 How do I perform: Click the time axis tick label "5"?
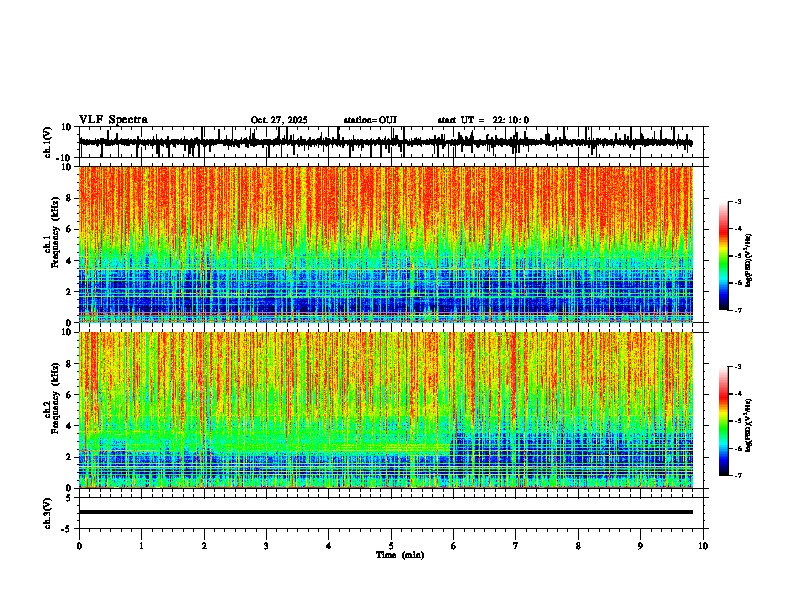(x=391, y=546)
